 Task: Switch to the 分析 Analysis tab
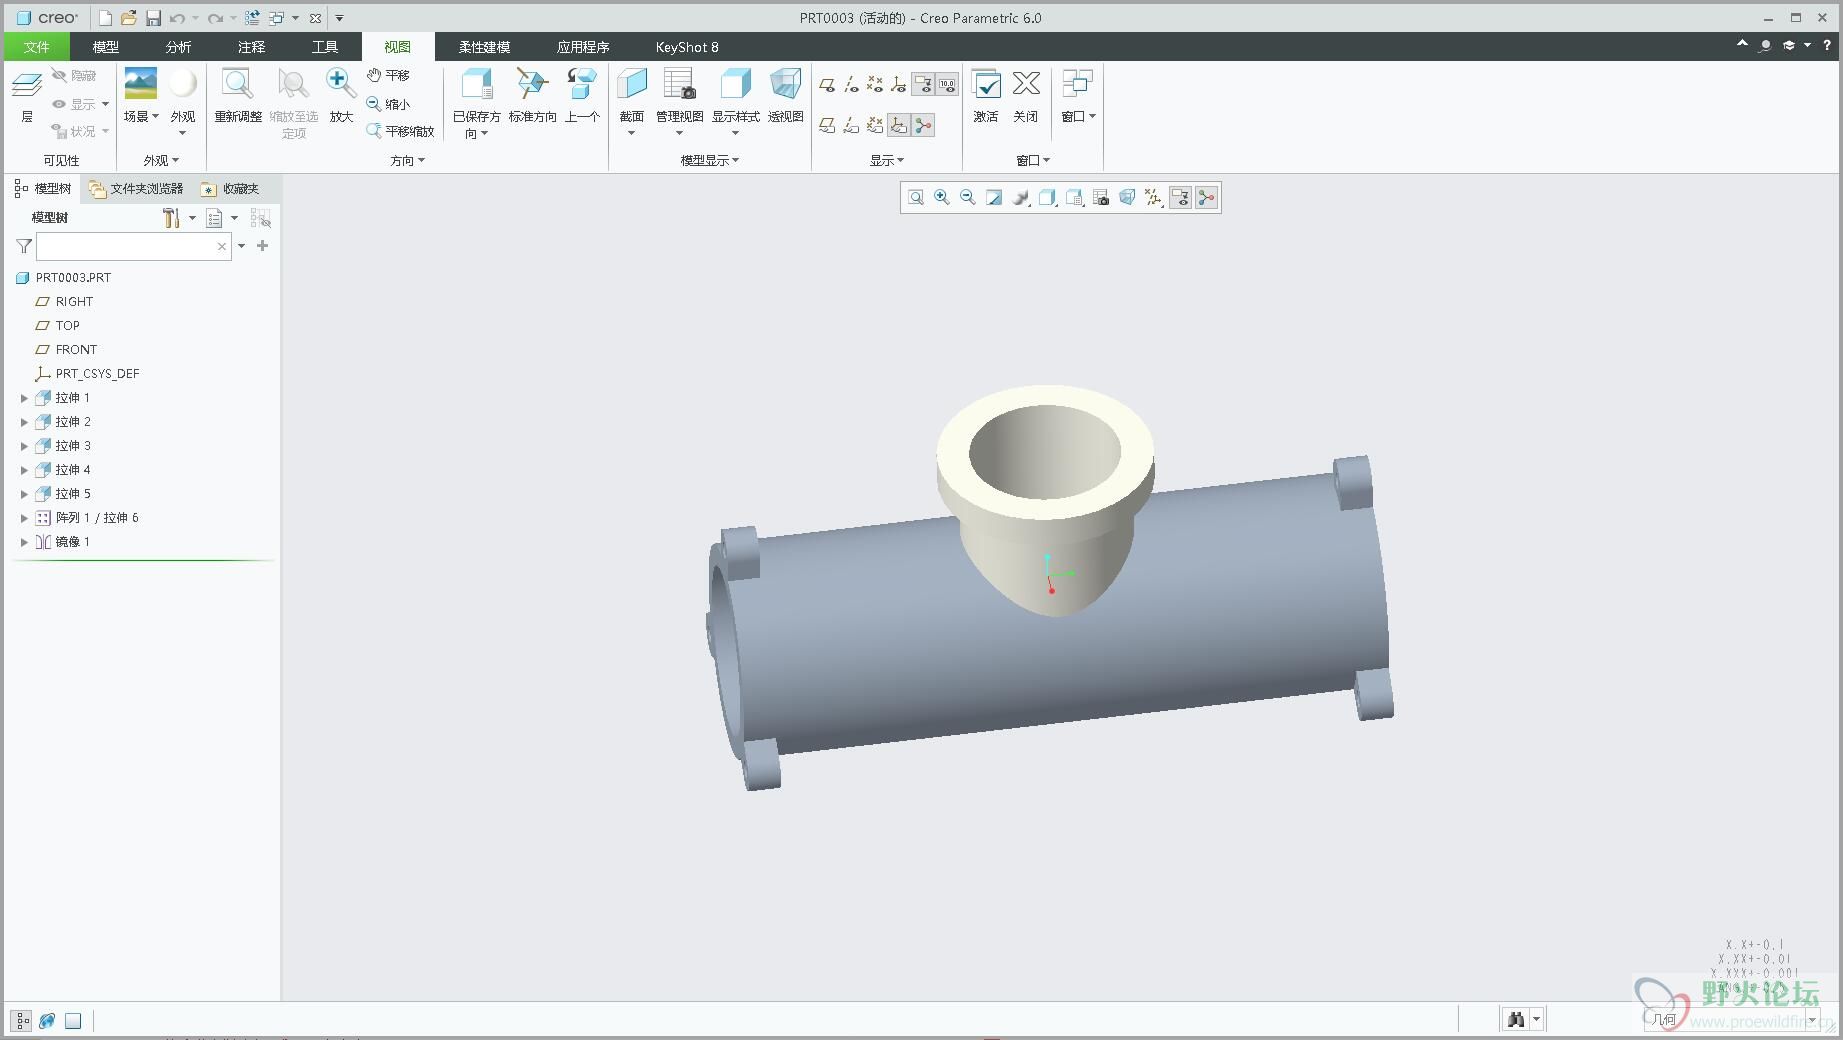click(x=179, y=47)
